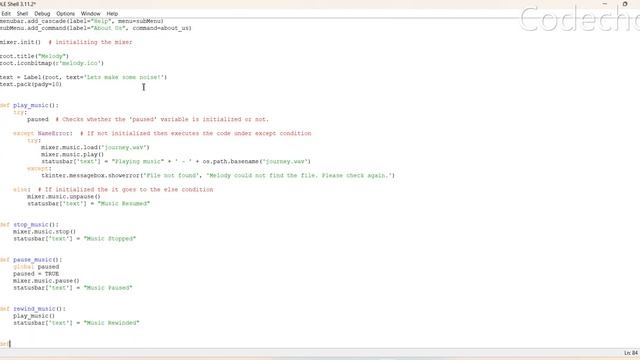Click the else: 'If initialized' comment line

pyautogui.click(x=113, y=189)
